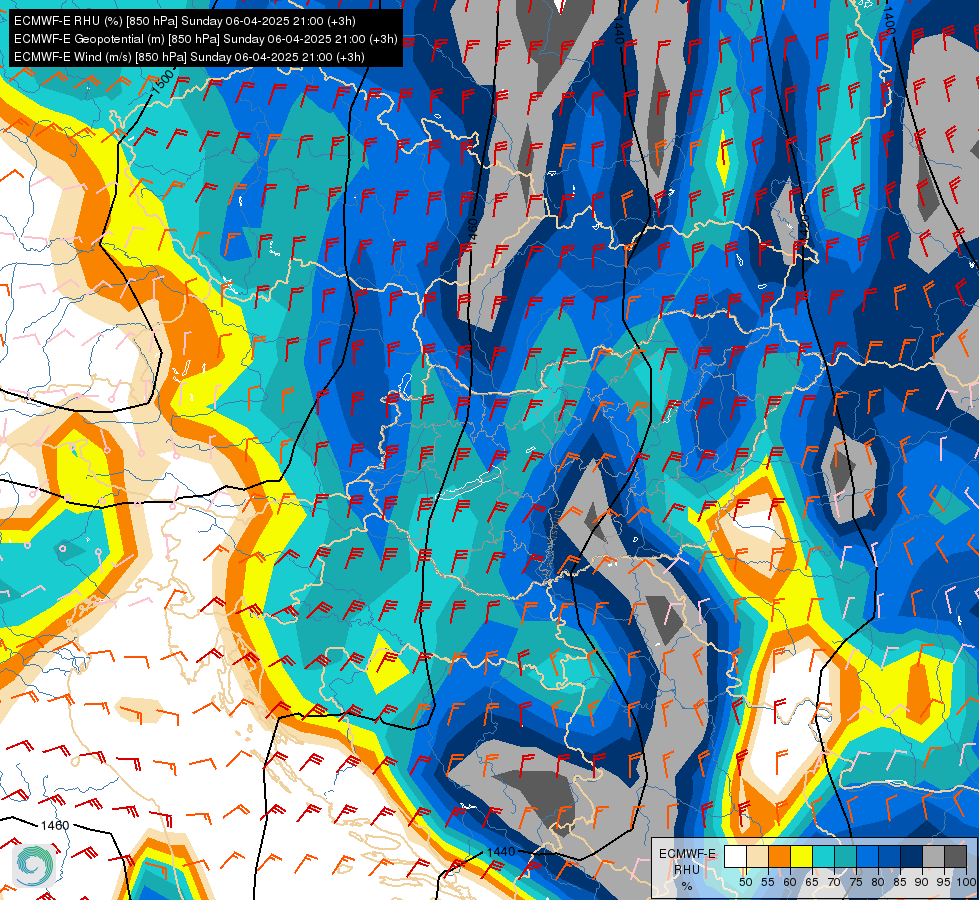Click the legend tick value 65
The height and width of the screenshot is (900, 979).
(812, 882)
